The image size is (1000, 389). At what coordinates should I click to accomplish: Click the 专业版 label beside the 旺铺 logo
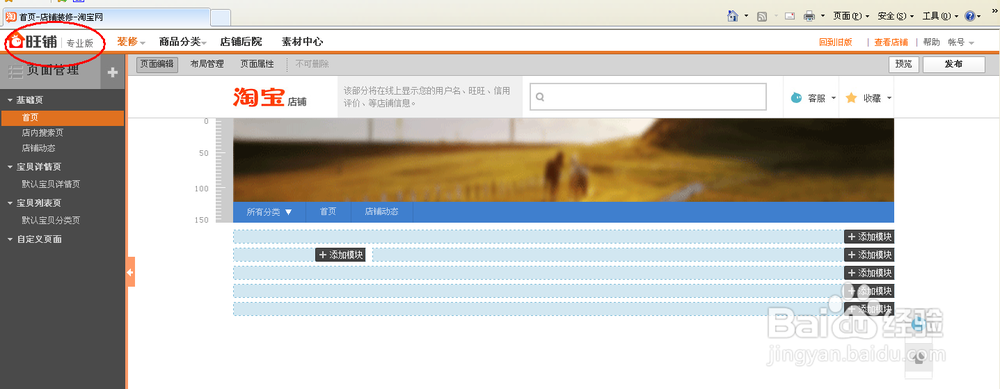[x=80, y=43]
